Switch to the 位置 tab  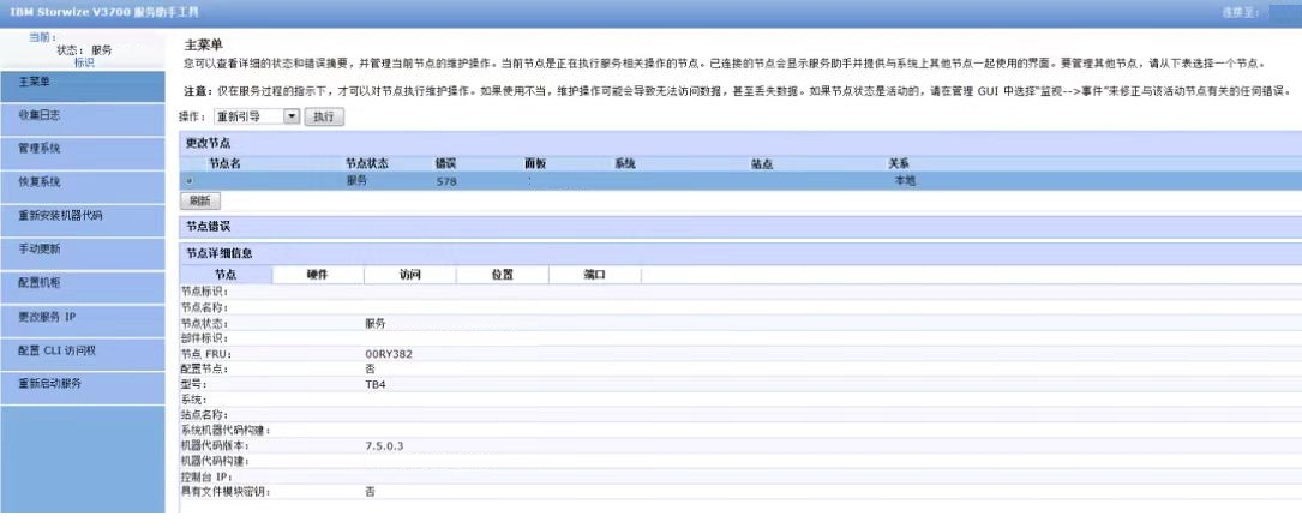click(x=502, y=275)
